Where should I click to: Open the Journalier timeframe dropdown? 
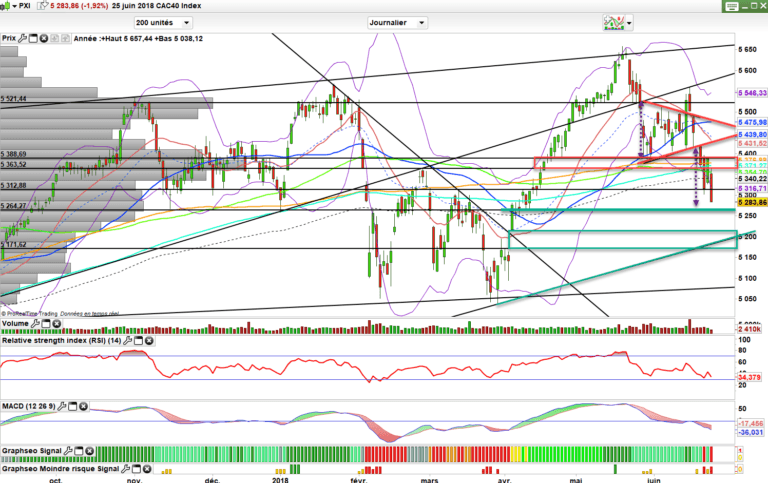point(395,21)
